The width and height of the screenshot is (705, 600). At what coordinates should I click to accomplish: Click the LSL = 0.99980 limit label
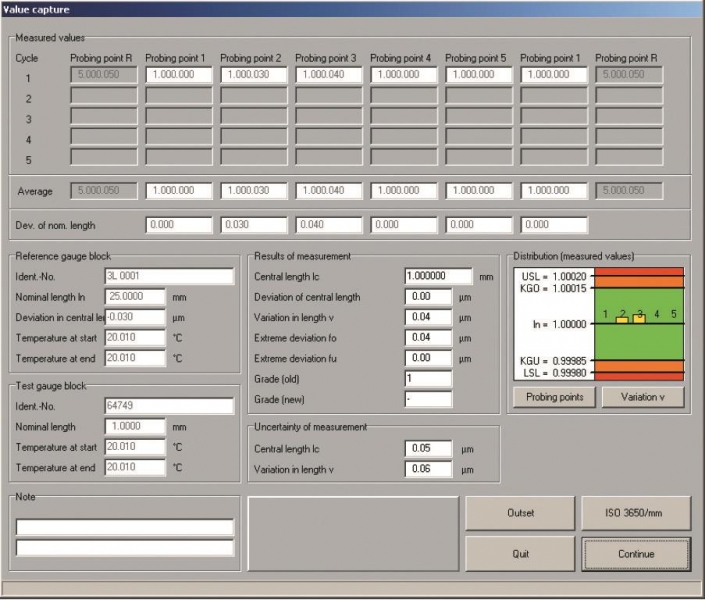point(554,373)
